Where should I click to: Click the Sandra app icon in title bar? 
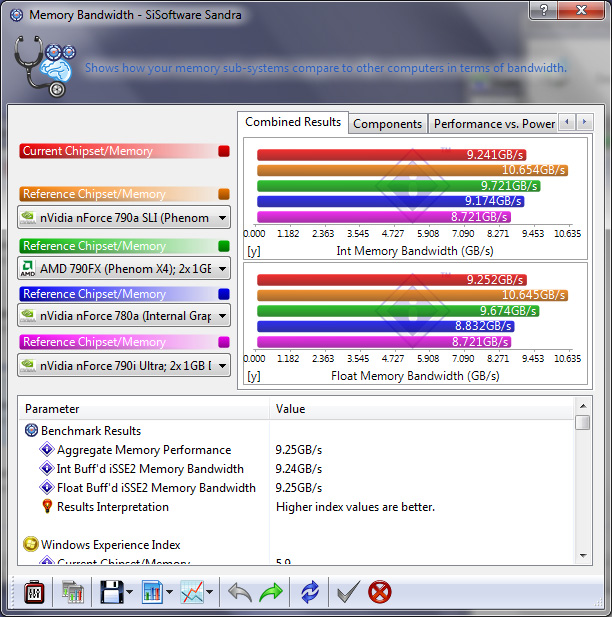[17, 15]
